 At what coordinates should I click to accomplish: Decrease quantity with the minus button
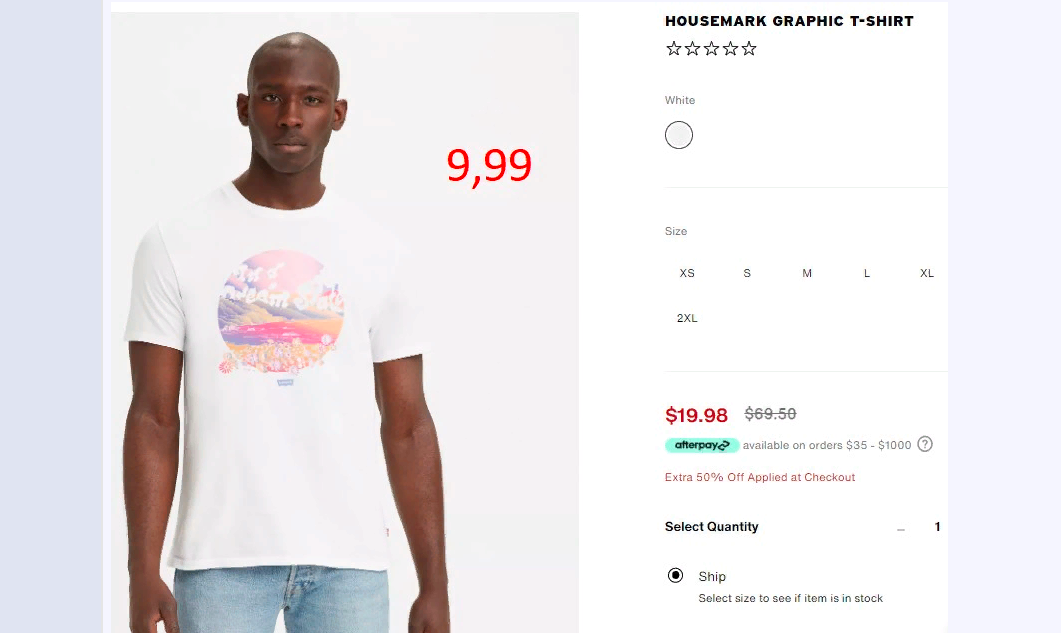pos(901,529)
